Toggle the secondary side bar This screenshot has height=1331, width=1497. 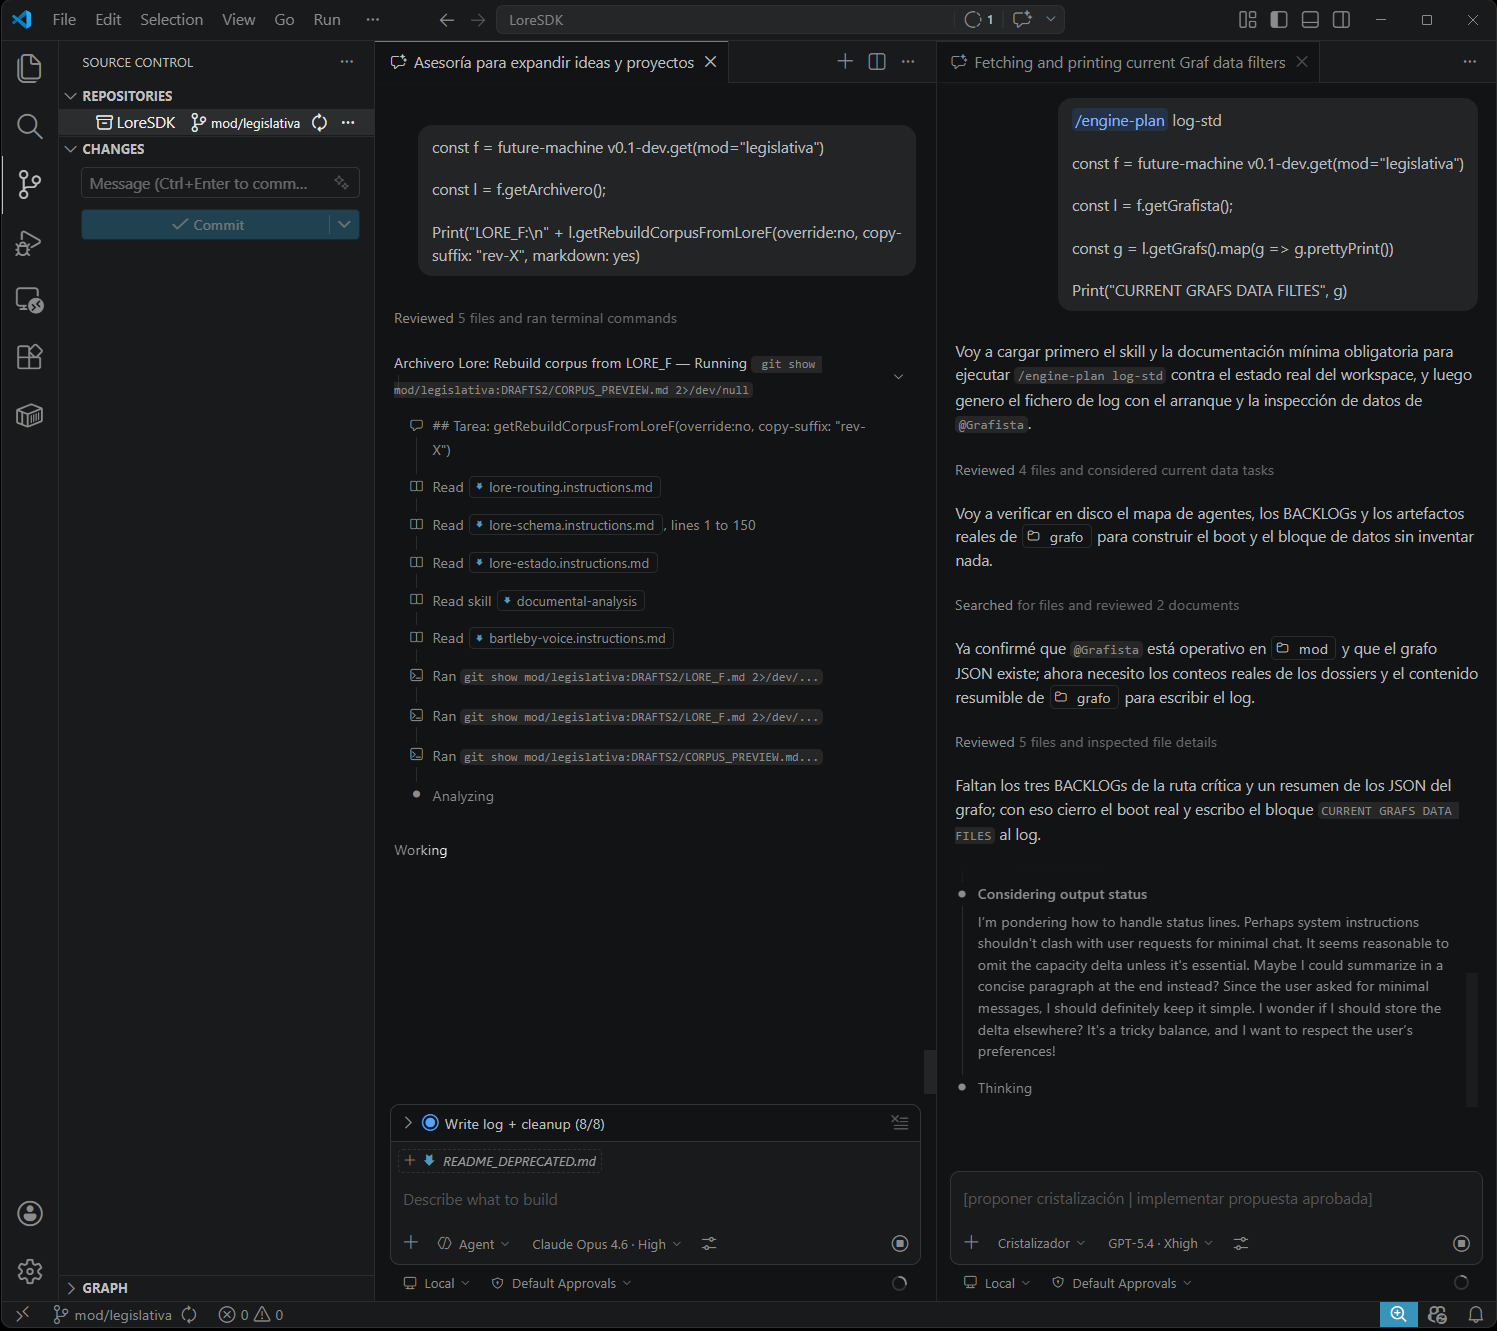click(1342, 20)
